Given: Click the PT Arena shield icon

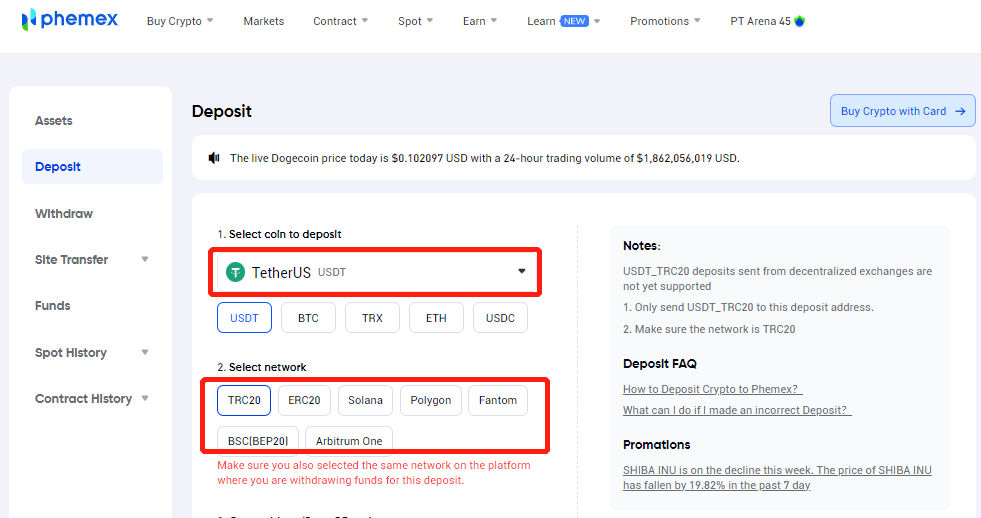Looking at the screenshot, I should (x=799, y=21).
